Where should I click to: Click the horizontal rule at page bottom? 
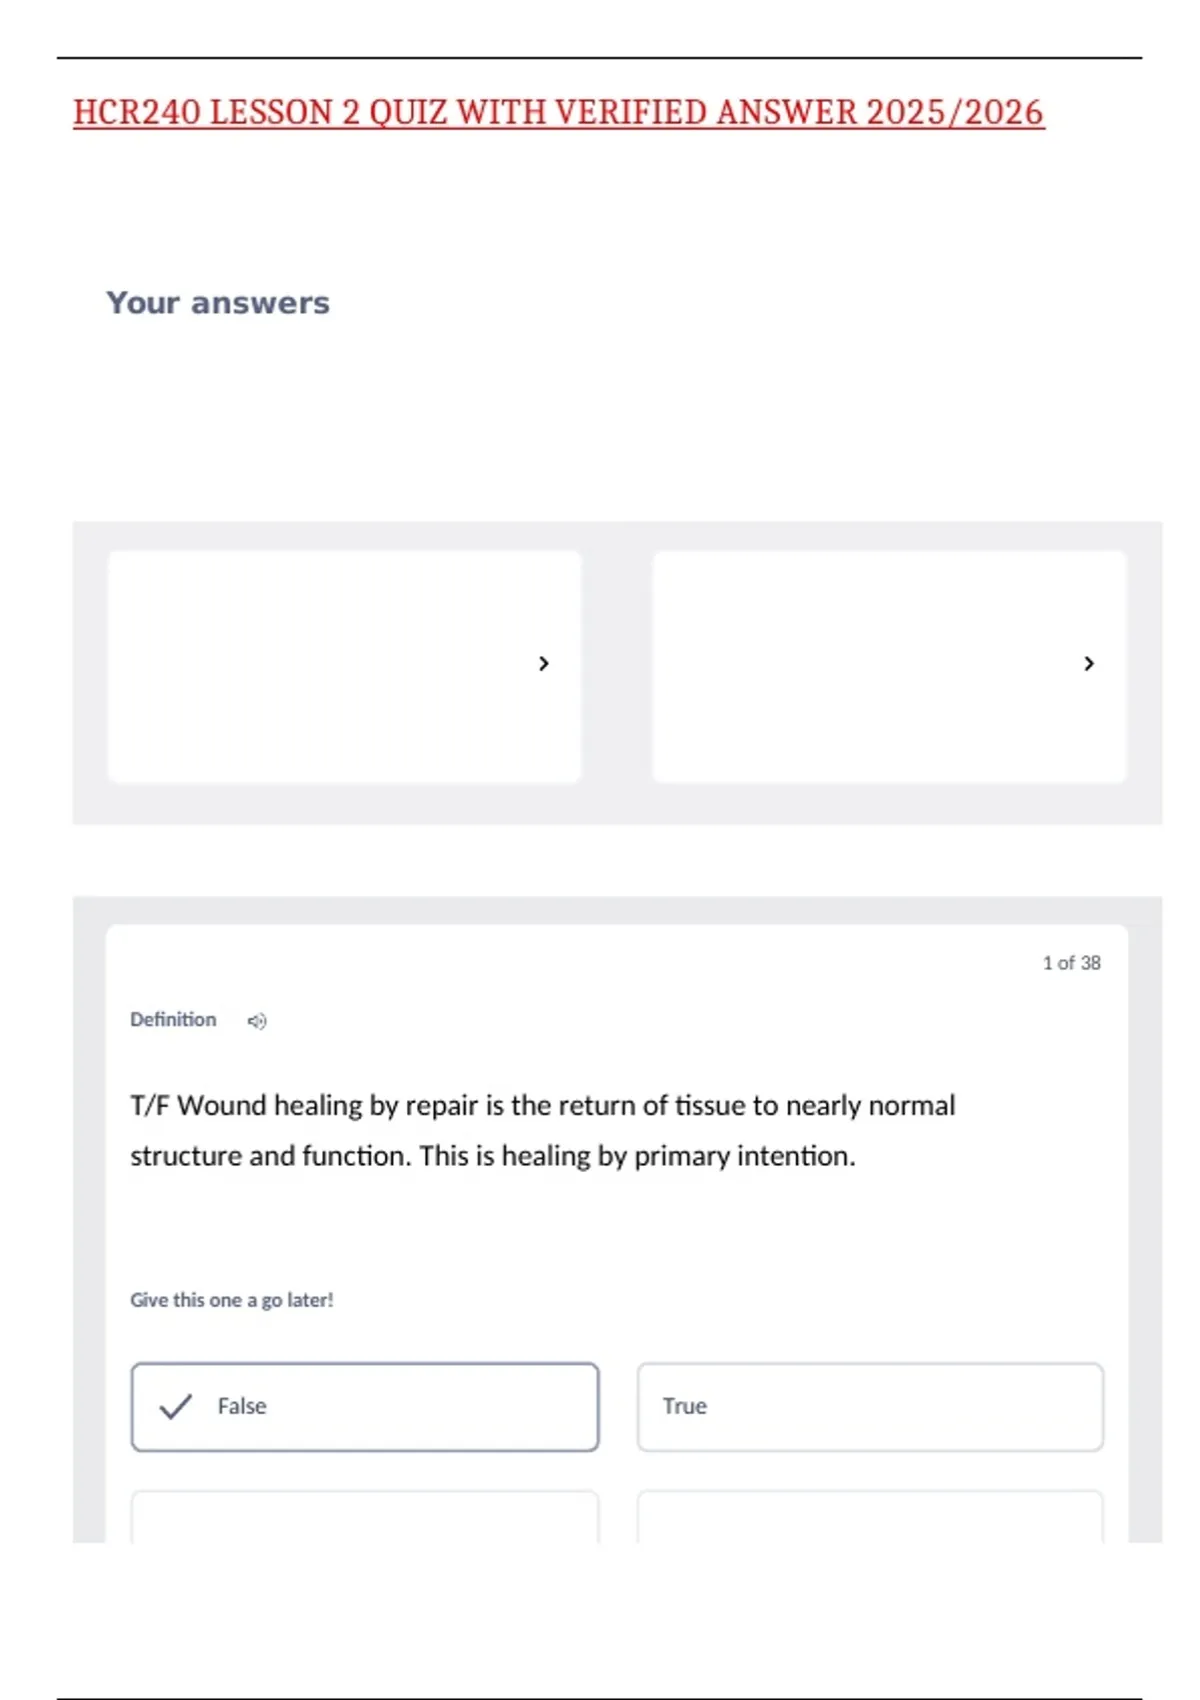(x=600, y=1698)
